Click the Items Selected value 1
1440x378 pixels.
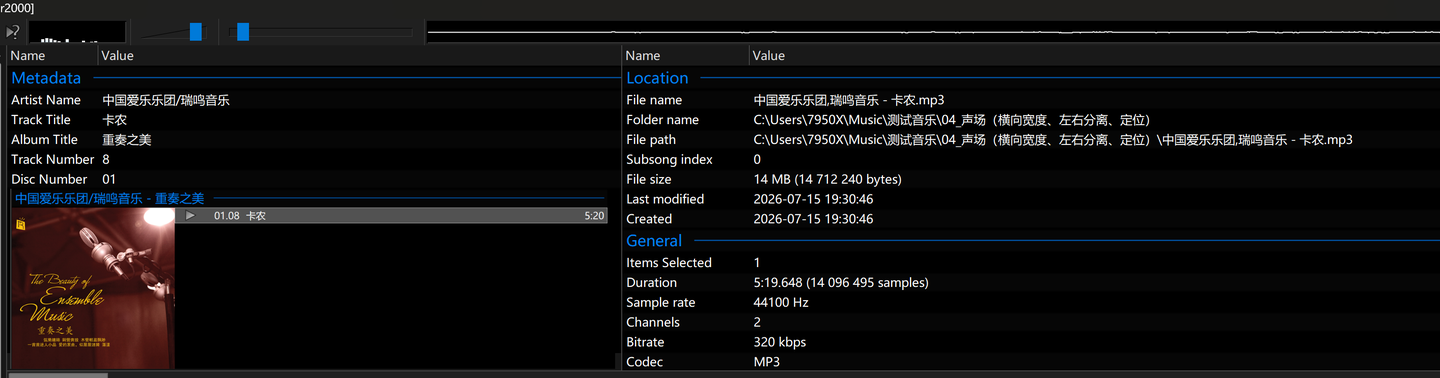757,263
